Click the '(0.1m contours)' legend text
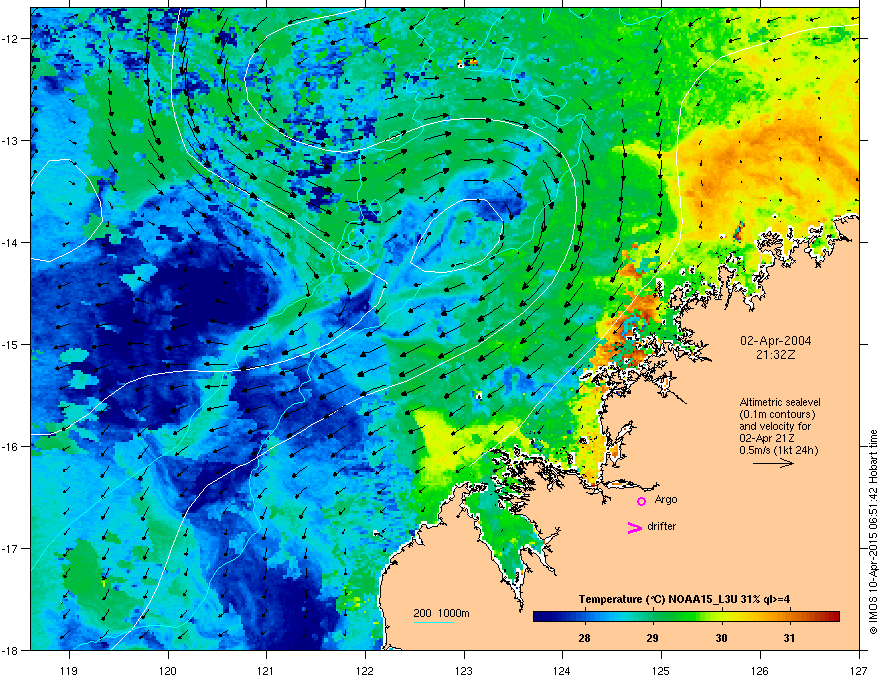The image size is (880, 680). coord(777,415)
